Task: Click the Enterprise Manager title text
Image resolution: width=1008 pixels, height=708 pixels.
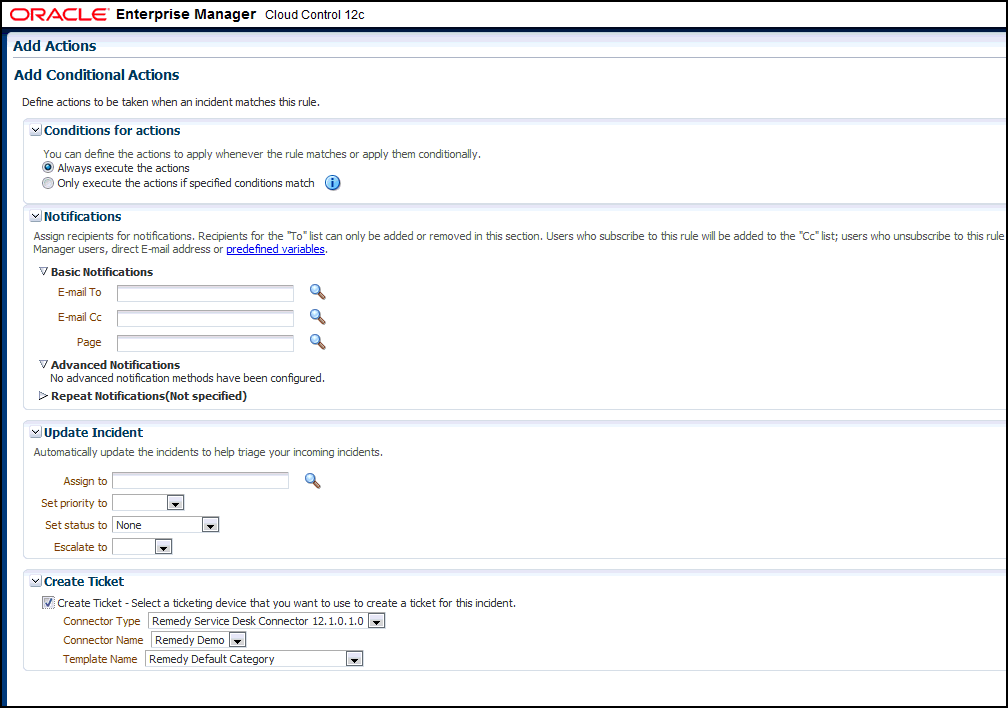Action: [186, 14]
